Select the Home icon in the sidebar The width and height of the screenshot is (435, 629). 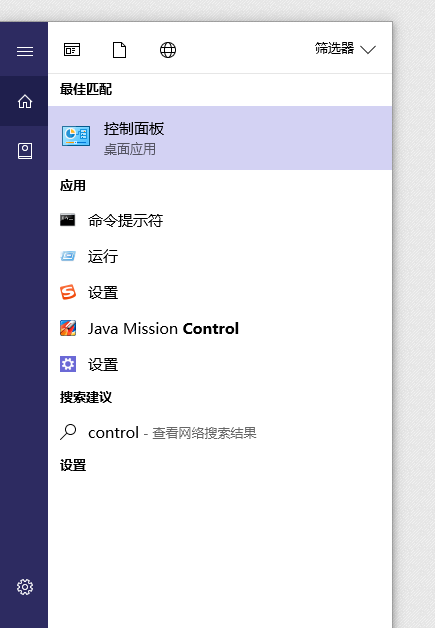[x=24, y=101]
